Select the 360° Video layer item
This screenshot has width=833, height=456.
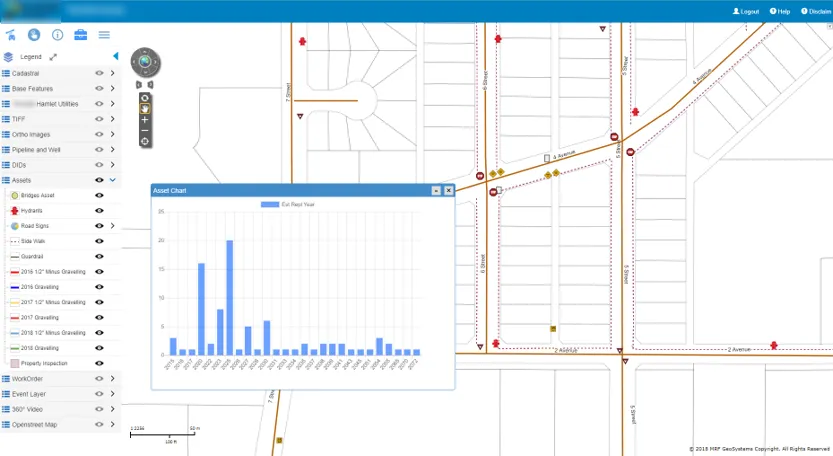click(27, 409)
